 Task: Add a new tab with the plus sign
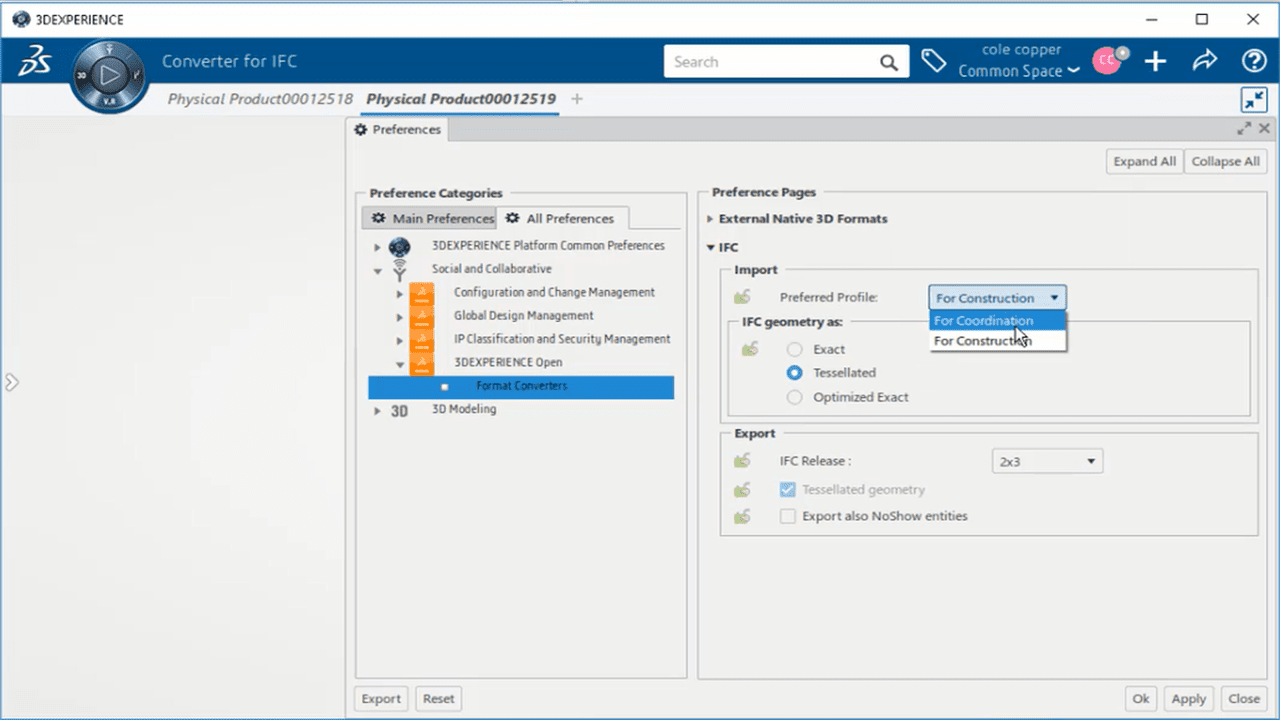pos(577,99)
